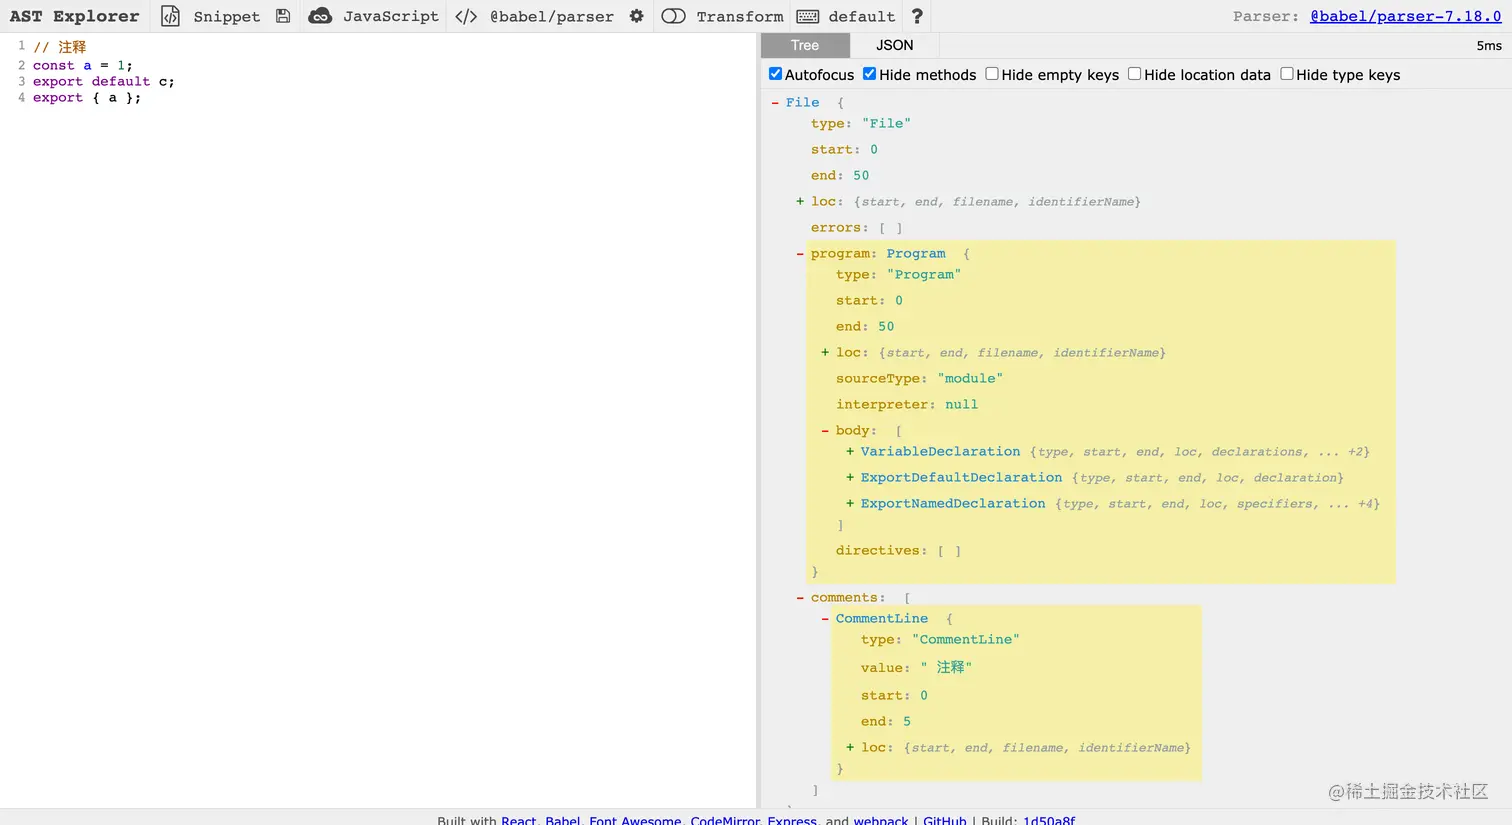
Task: Collapse the body array node
Action: click(825, 430)
